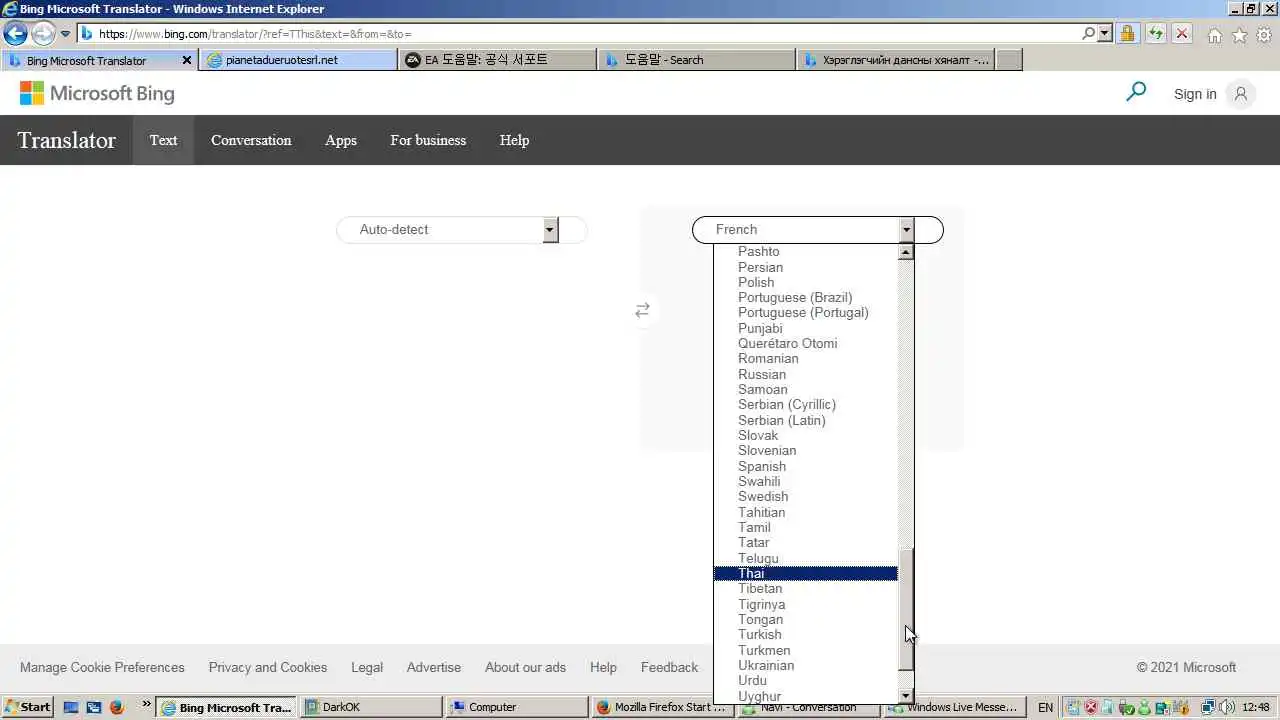1280x720 pixels.
Task: Switch to the Хэрэглэгчийн дансны хяналт tab
Action: 895,60
